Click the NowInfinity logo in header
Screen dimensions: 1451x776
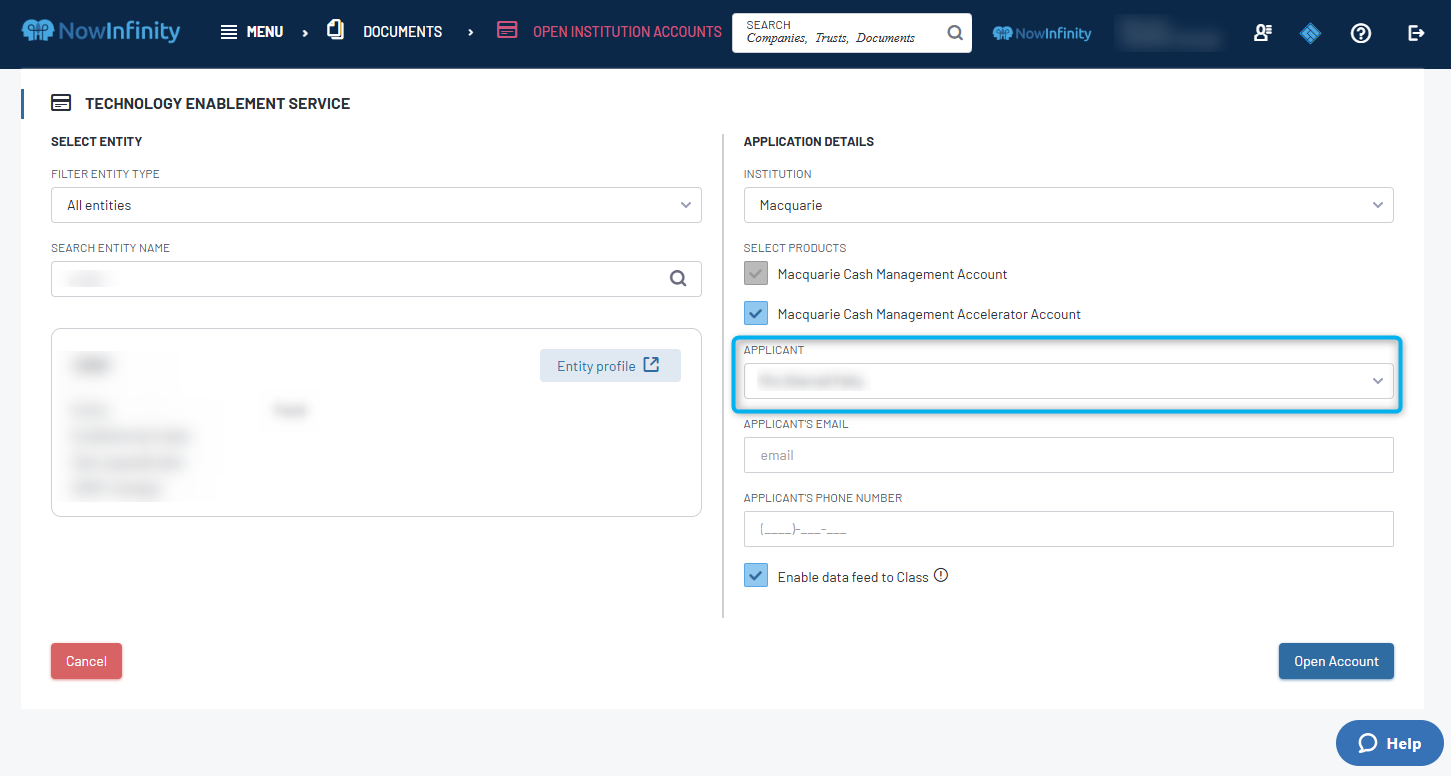pos(101,31)
